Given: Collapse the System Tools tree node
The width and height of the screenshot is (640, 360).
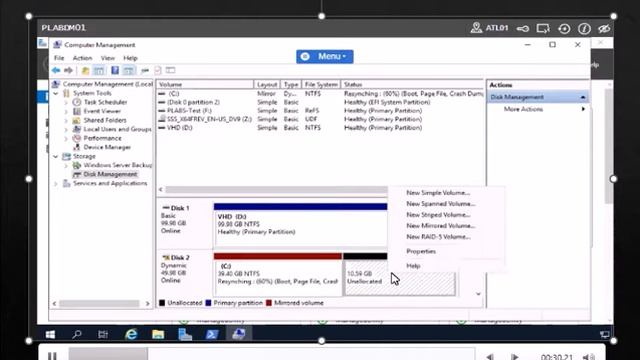Looking at the screenshot, I should (x=56, y=93).
